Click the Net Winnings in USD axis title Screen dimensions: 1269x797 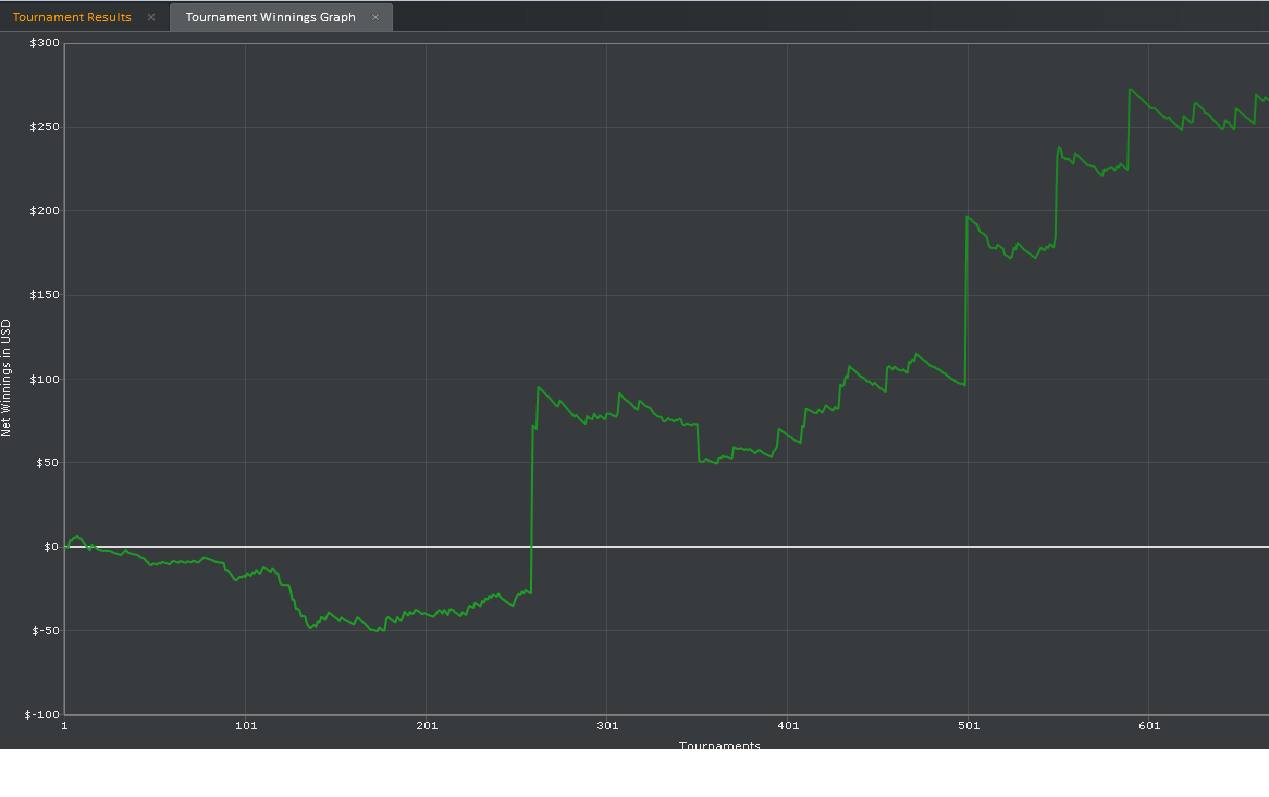[x=6, y=378]
